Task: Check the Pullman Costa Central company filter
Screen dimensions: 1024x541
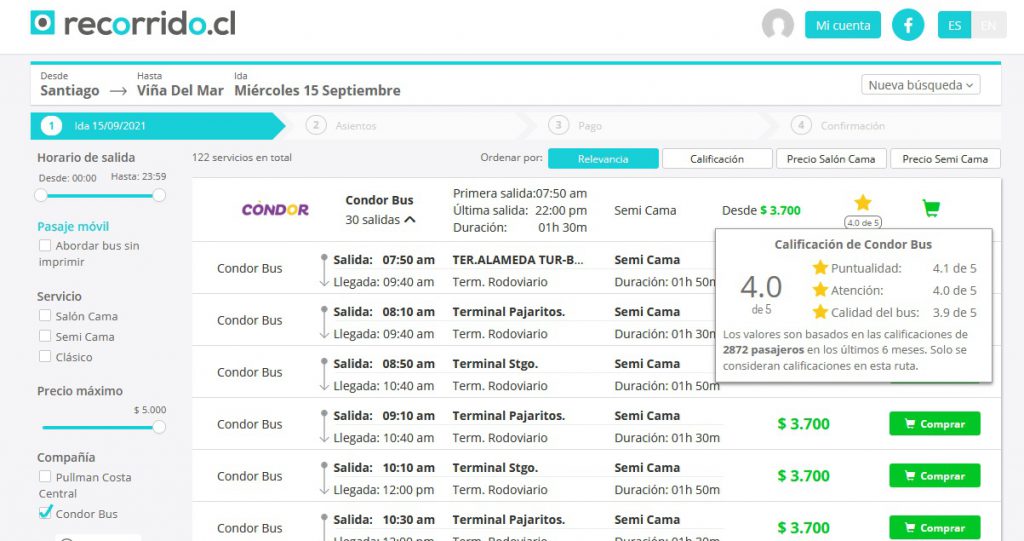Action: pyautogui.click(x=45, y=476)
